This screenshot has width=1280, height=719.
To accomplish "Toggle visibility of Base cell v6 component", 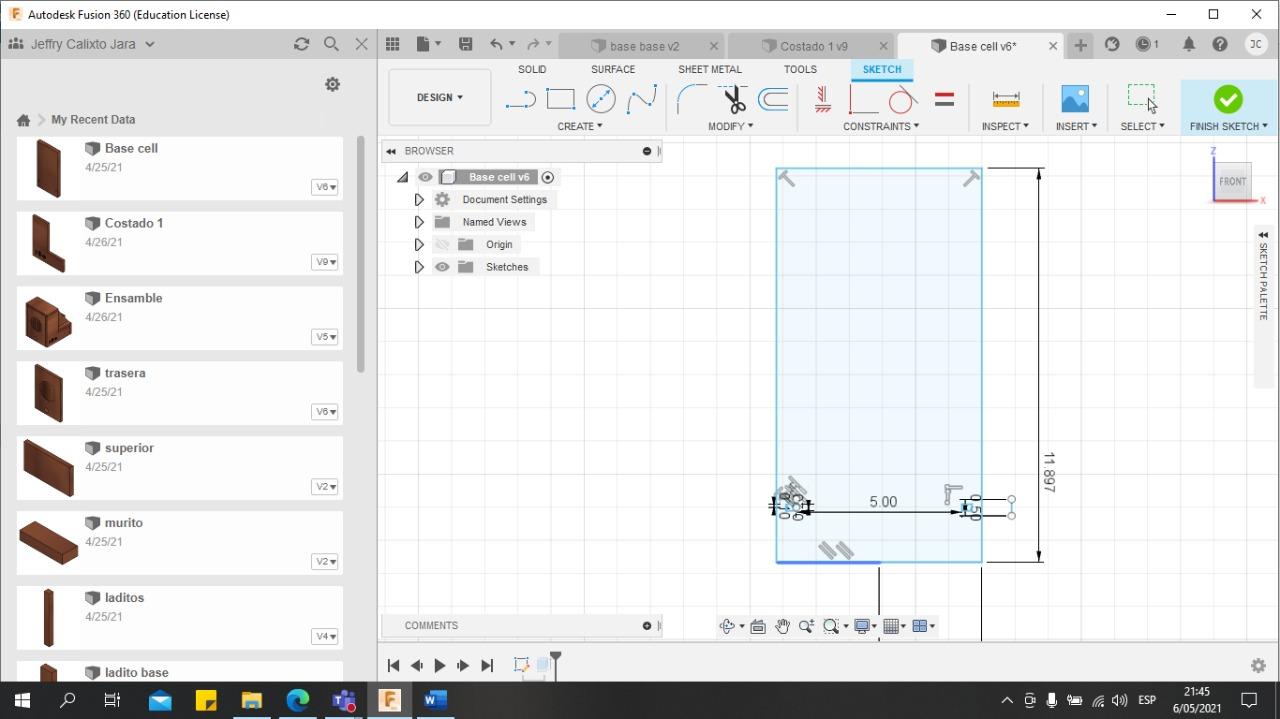I will (x=425, y=177).
